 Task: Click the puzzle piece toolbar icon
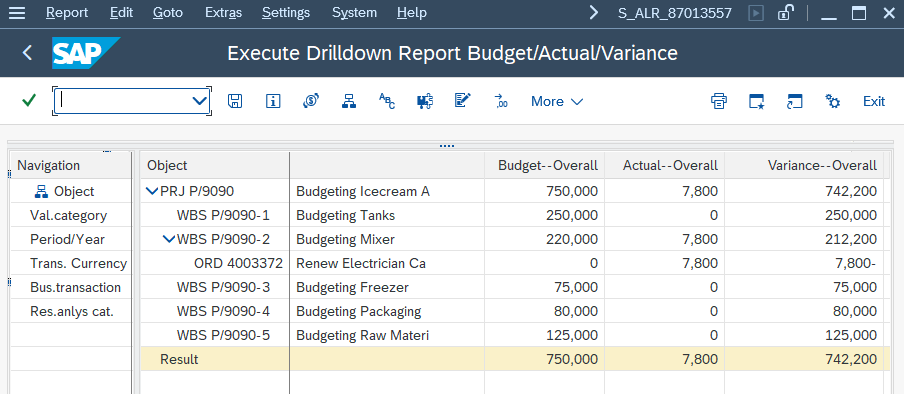tap(425, 101)
